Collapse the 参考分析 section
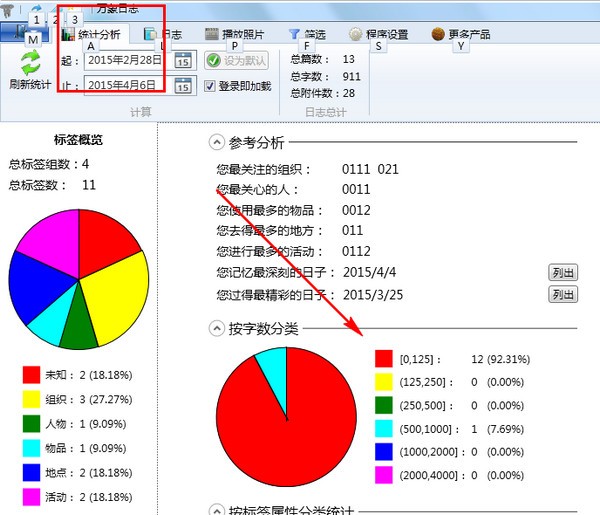This screenshot has height=515, width=600. point(217,142)
